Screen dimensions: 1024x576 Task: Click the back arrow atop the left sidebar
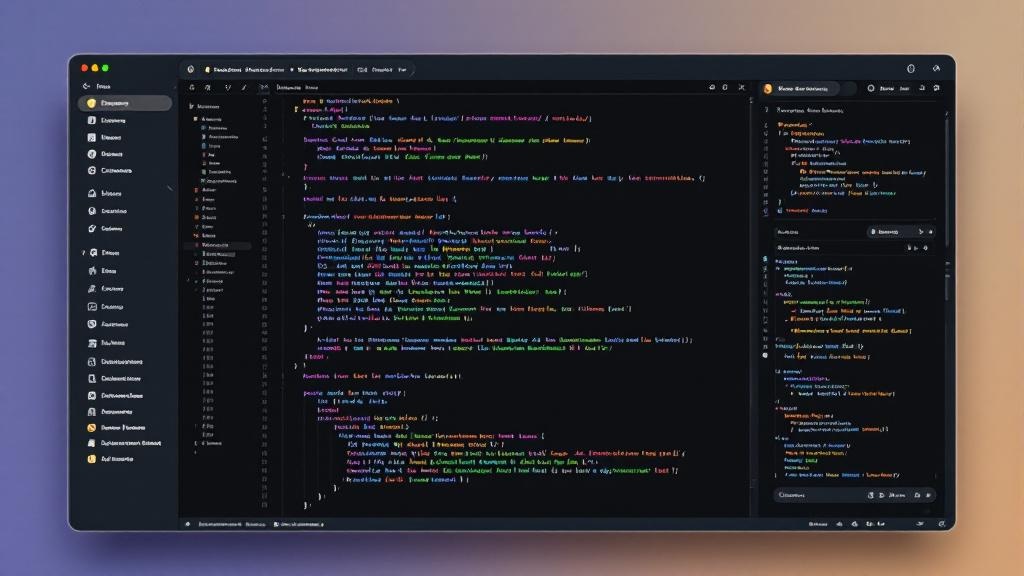[x=86, y=86]
